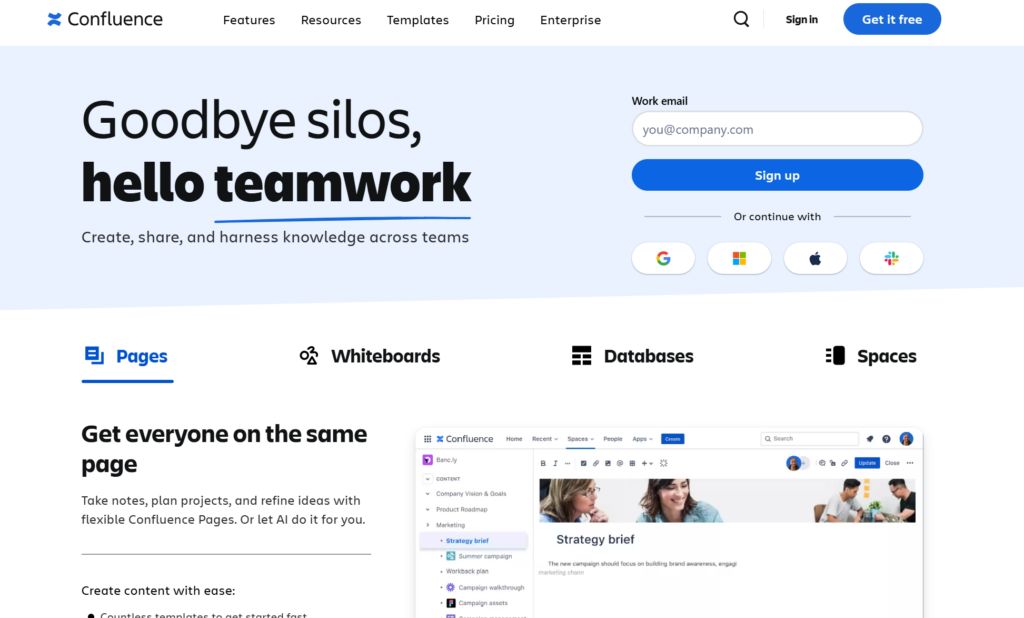Image resolution: width=1024 pixels, height=618 pixels.
Task: Open the insert plus dropdown in the editor toolbar
Action: tap(647, 463)
